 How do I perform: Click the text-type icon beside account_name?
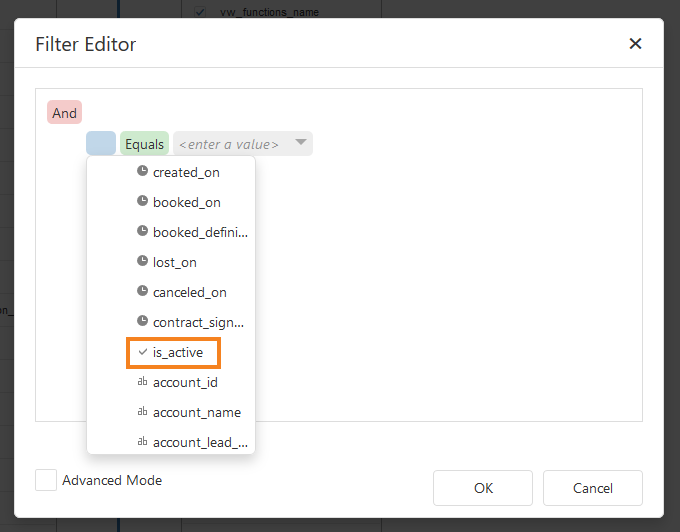[x=142, y=411]
